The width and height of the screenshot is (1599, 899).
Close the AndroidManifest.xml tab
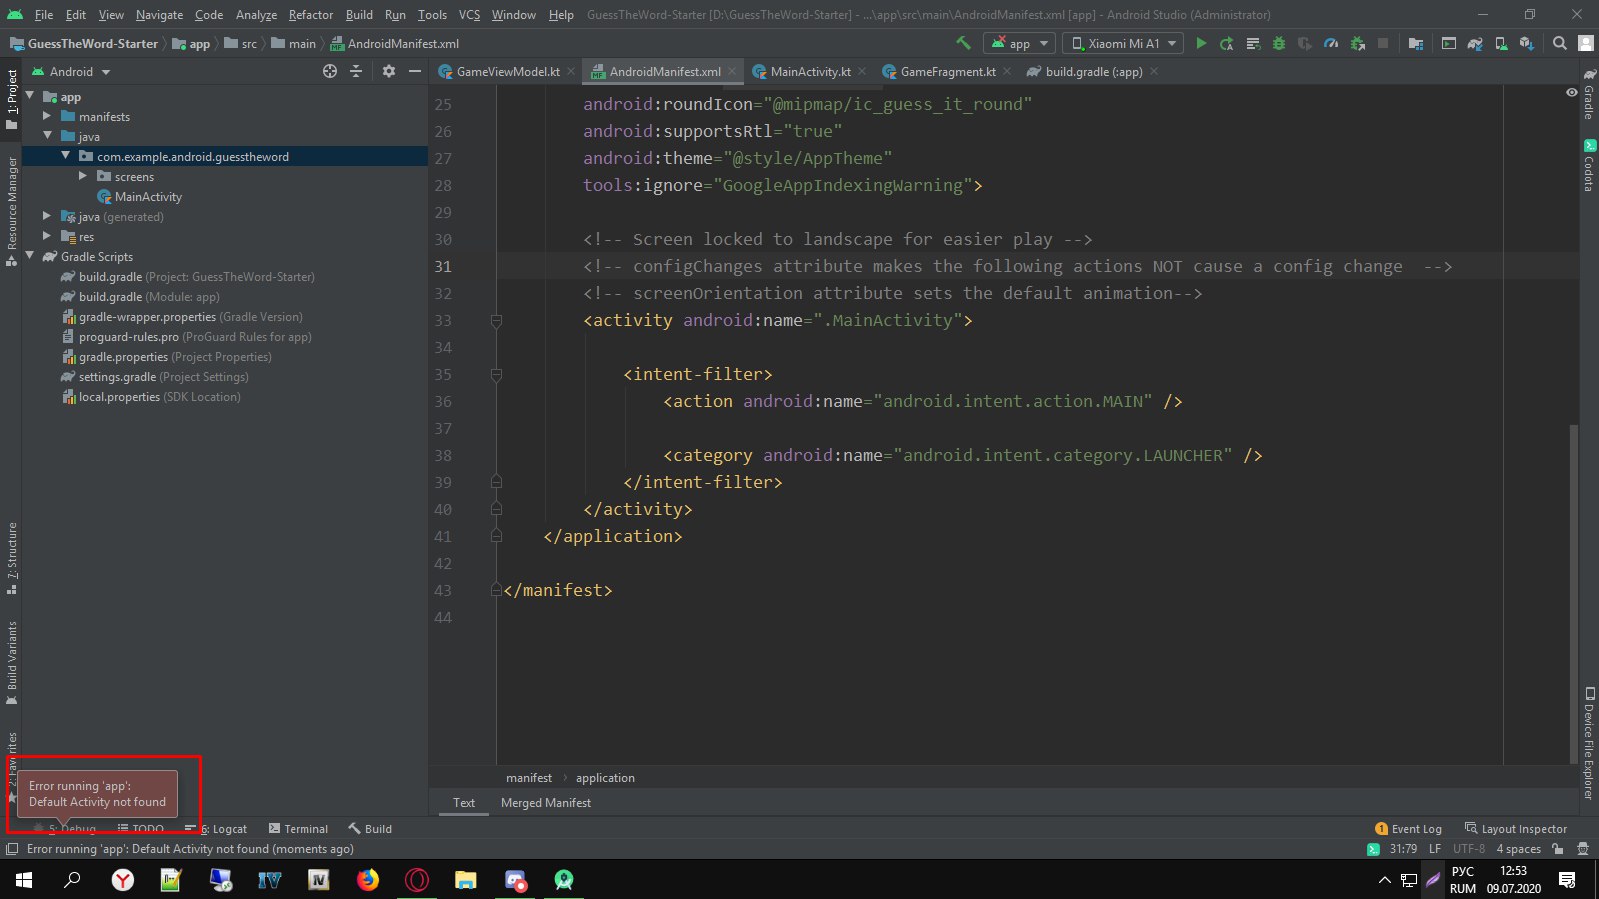pos(732,71)
